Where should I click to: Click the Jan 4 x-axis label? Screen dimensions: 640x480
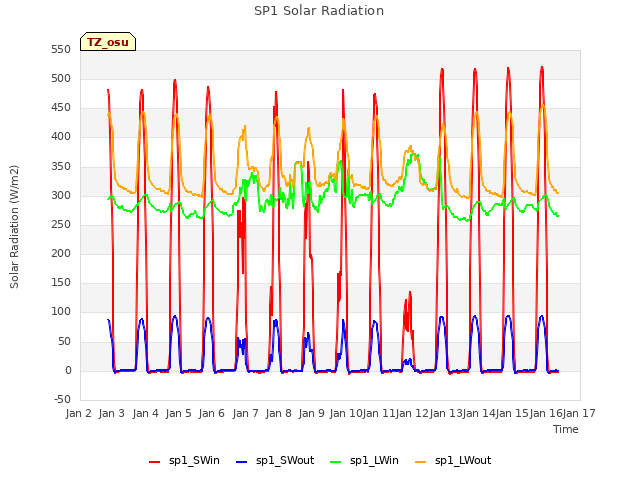[146, 413]
